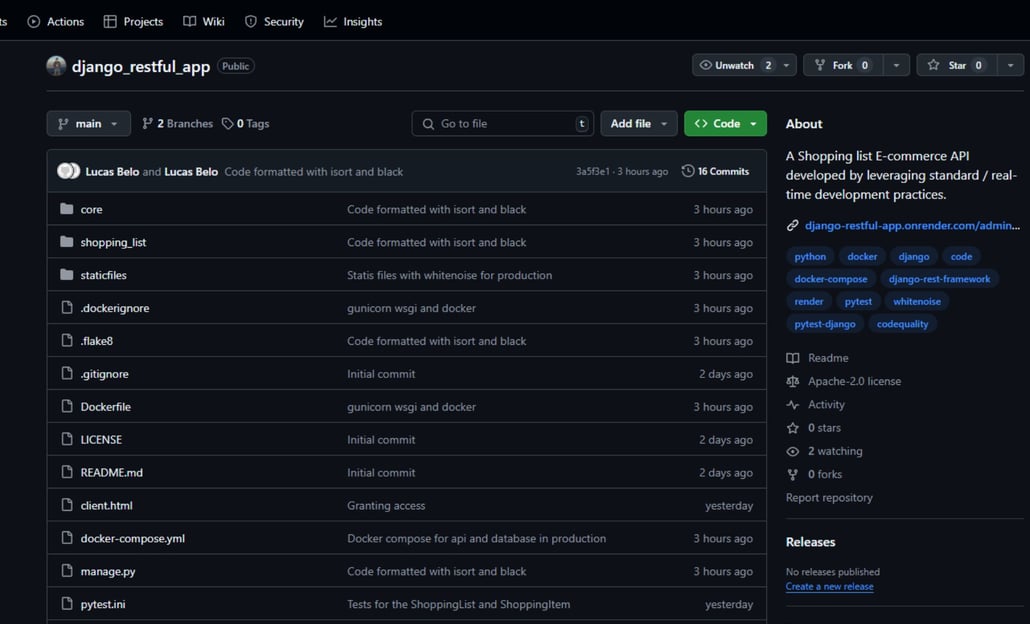Click the docker-compose.yml file icon
Image resolution: width=1030 pixels, height=624 pixels.
click(66, 537)
